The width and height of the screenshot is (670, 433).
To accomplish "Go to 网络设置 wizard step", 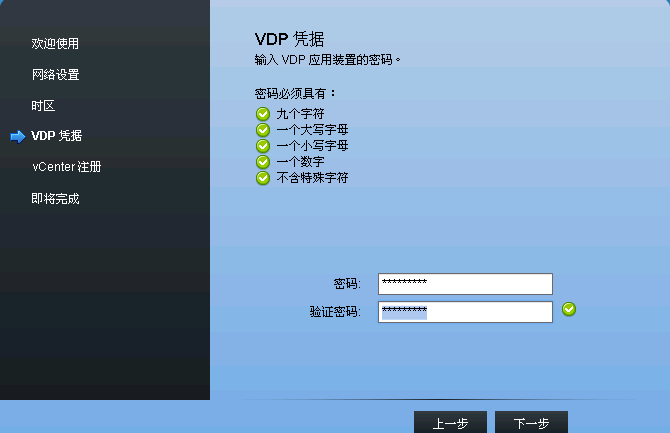I will point(56,75).
